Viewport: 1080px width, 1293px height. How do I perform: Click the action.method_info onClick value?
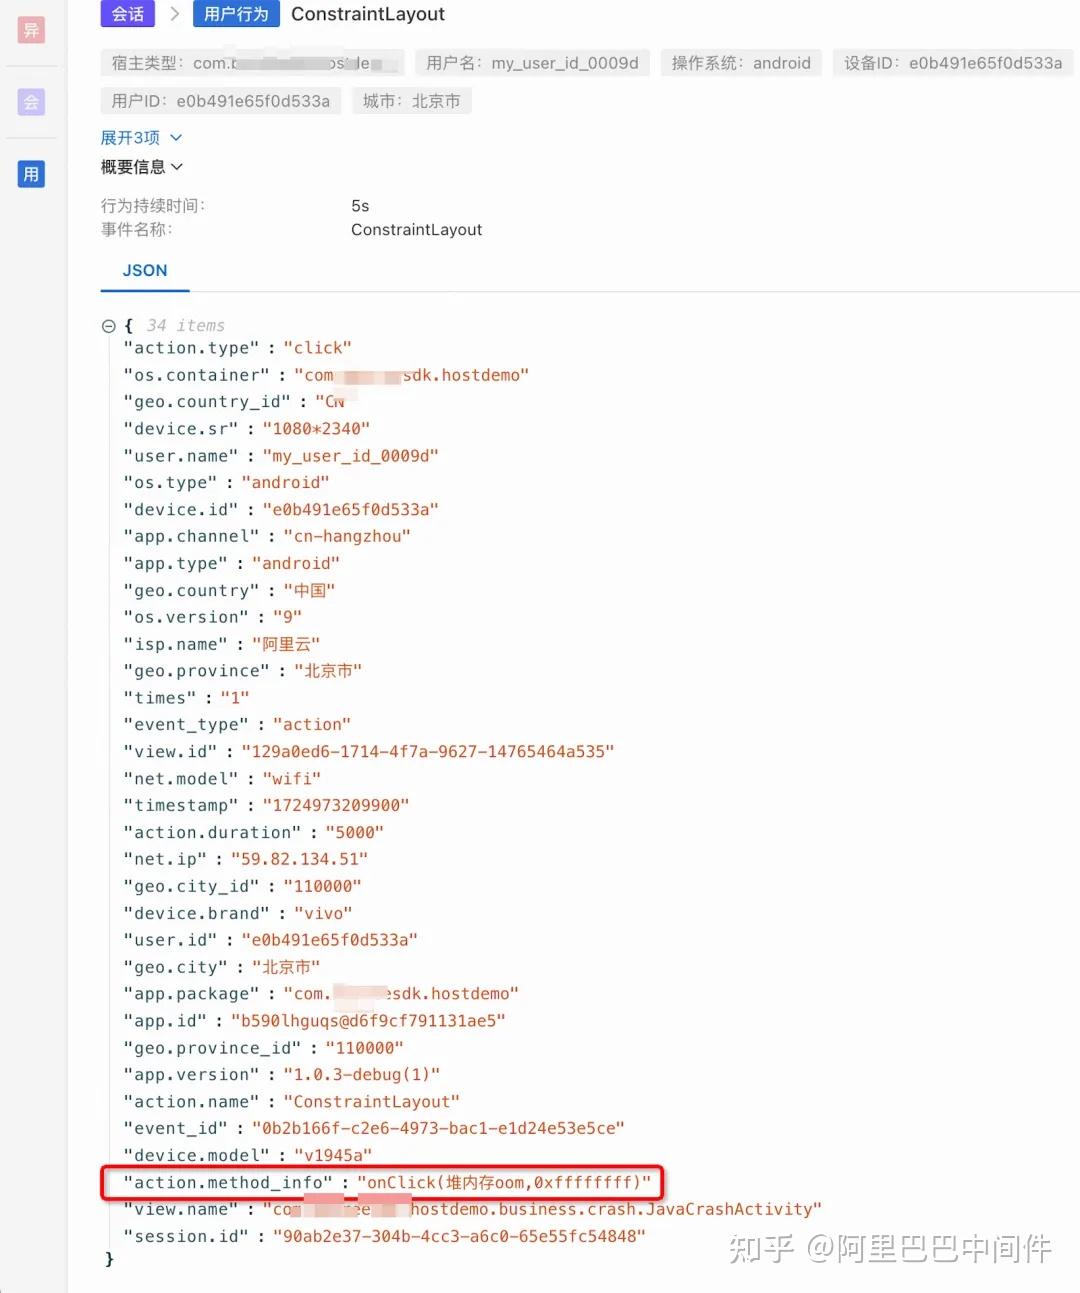pyautogui.click(x=504, y=1183)
